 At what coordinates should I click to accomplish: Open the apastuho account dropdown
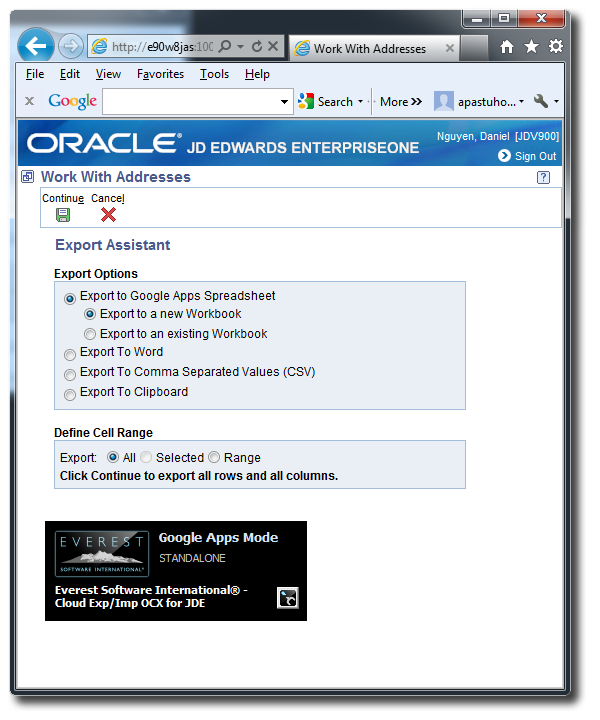click(x=521, y=101)
